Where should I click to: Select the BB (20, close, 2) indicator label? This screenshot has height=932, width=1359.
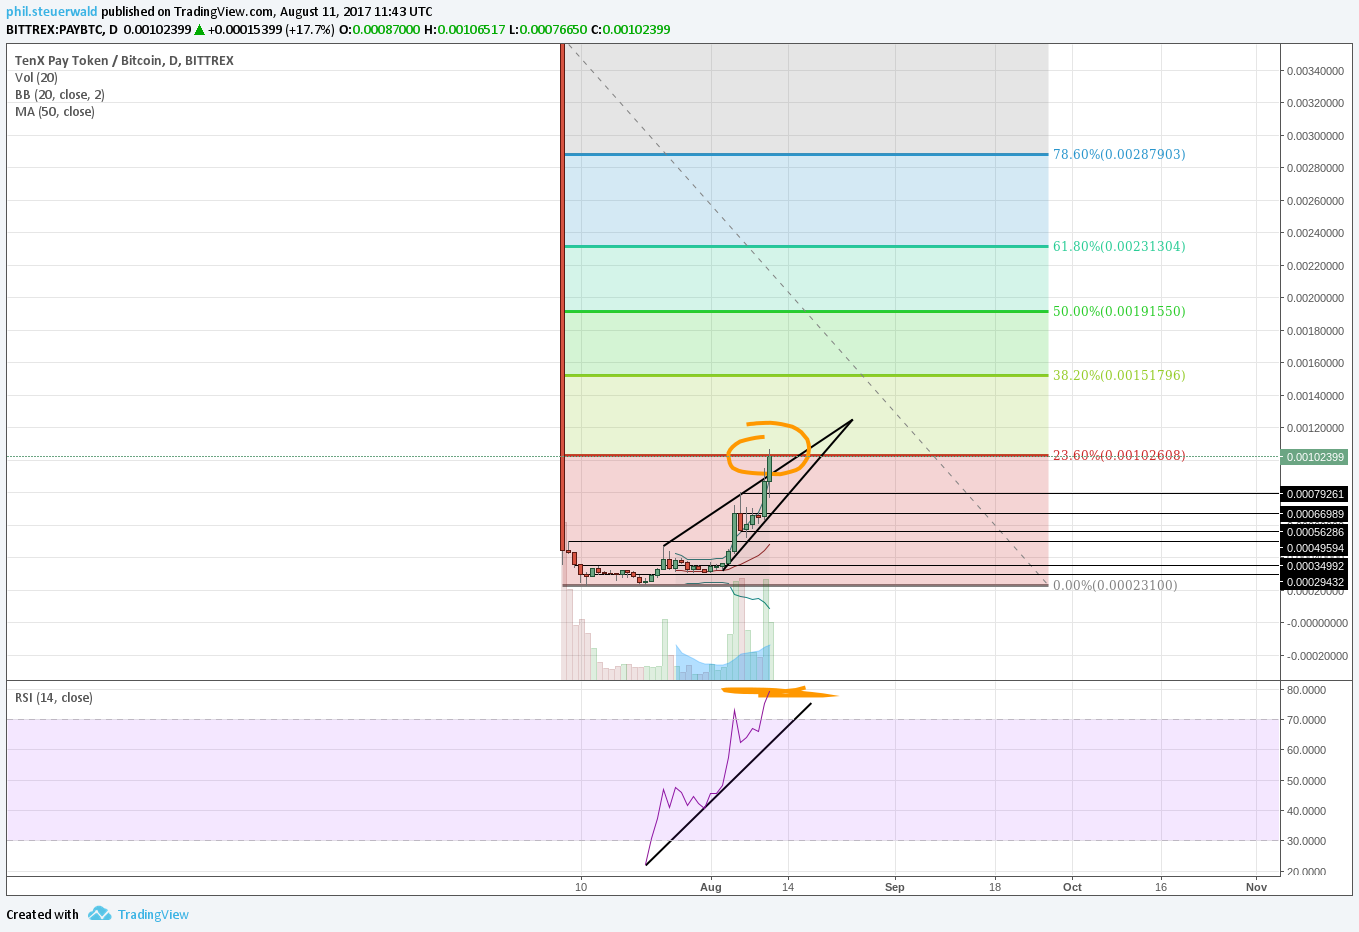pos(60,94)
